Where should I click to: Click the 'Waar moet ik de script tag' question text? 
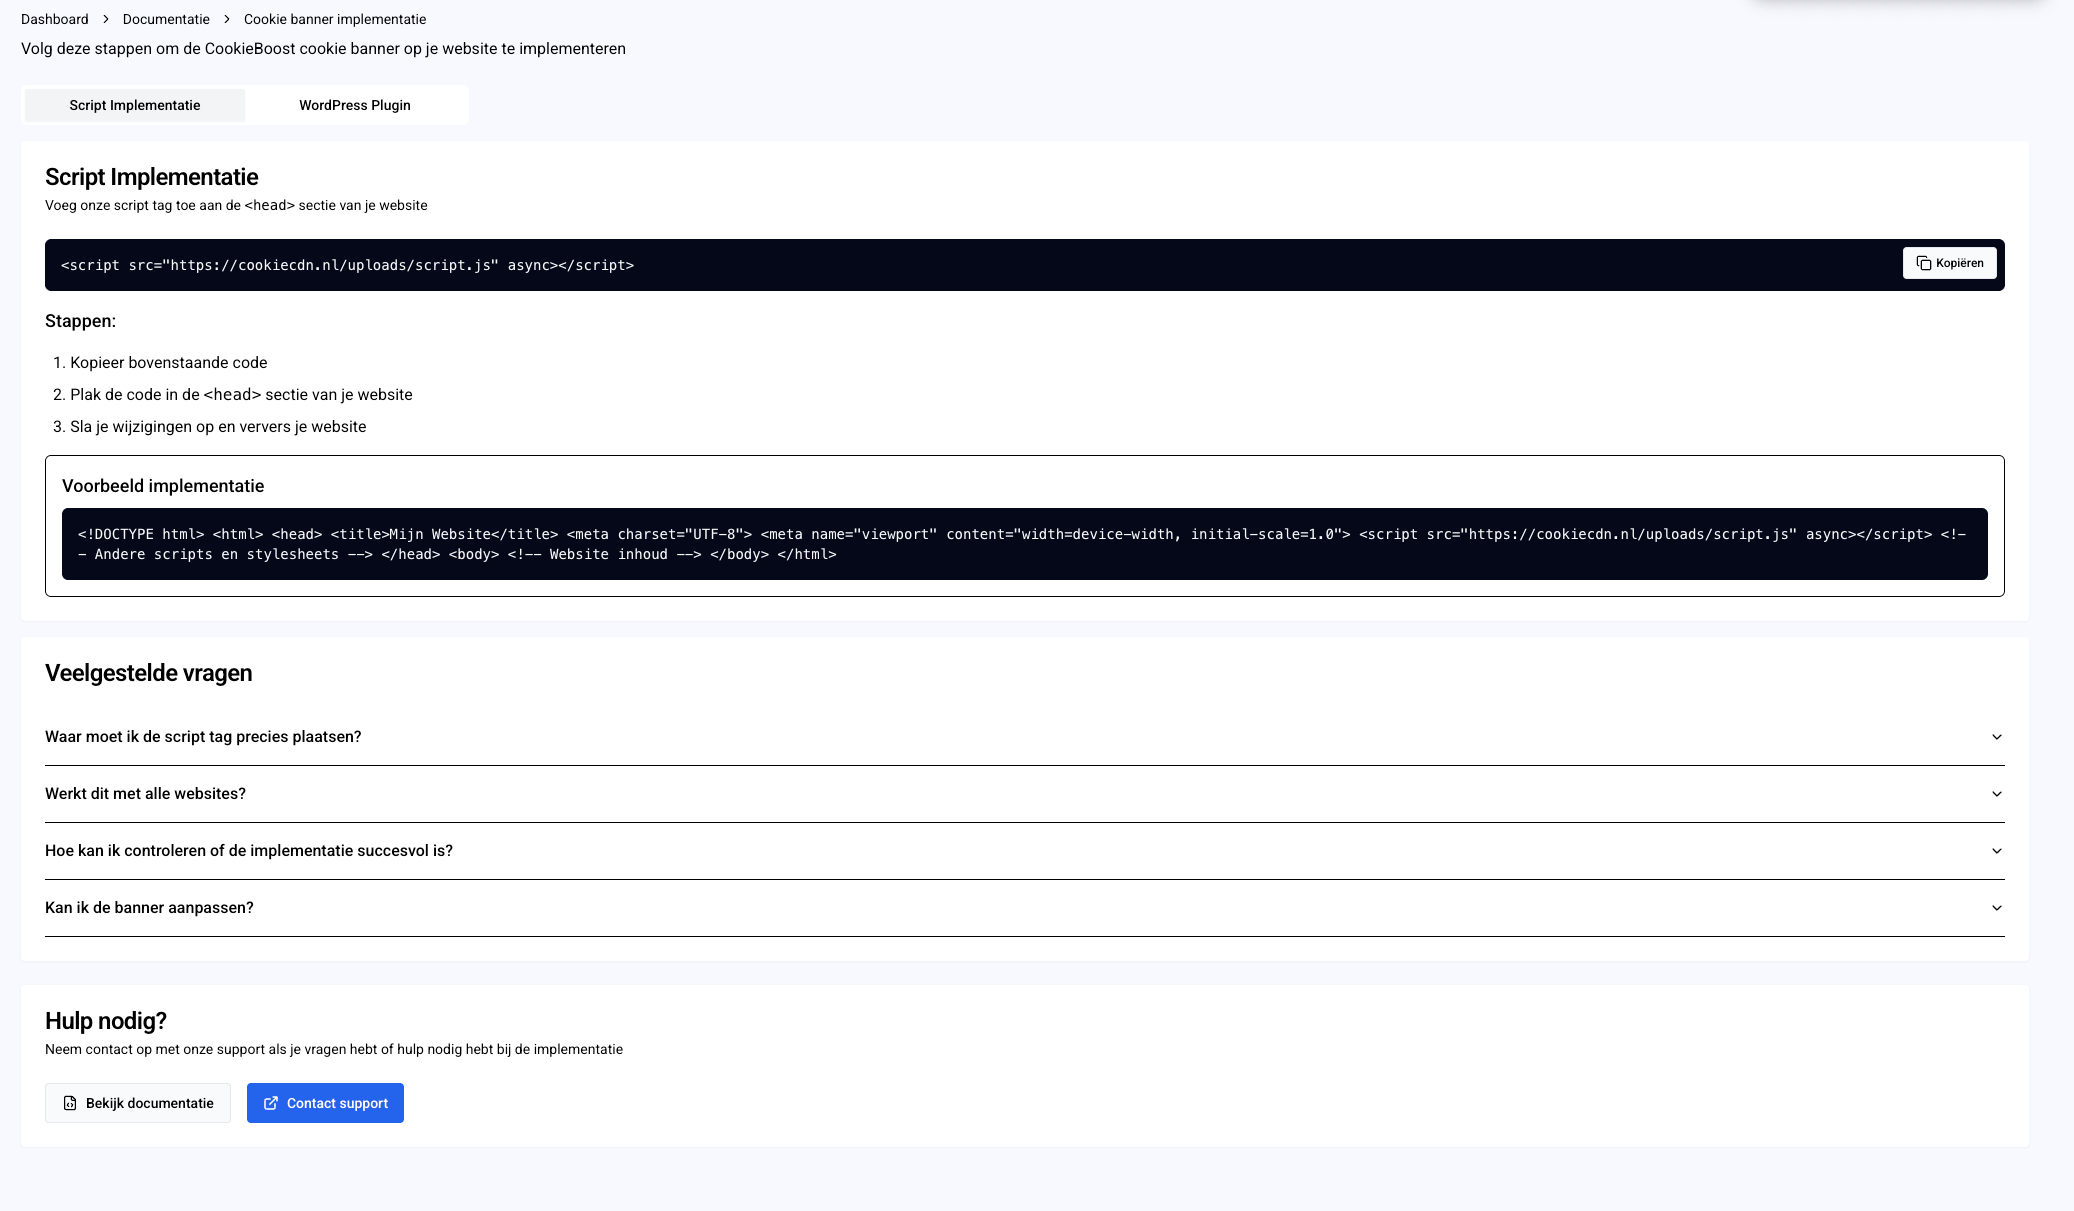tap(203, 737)
